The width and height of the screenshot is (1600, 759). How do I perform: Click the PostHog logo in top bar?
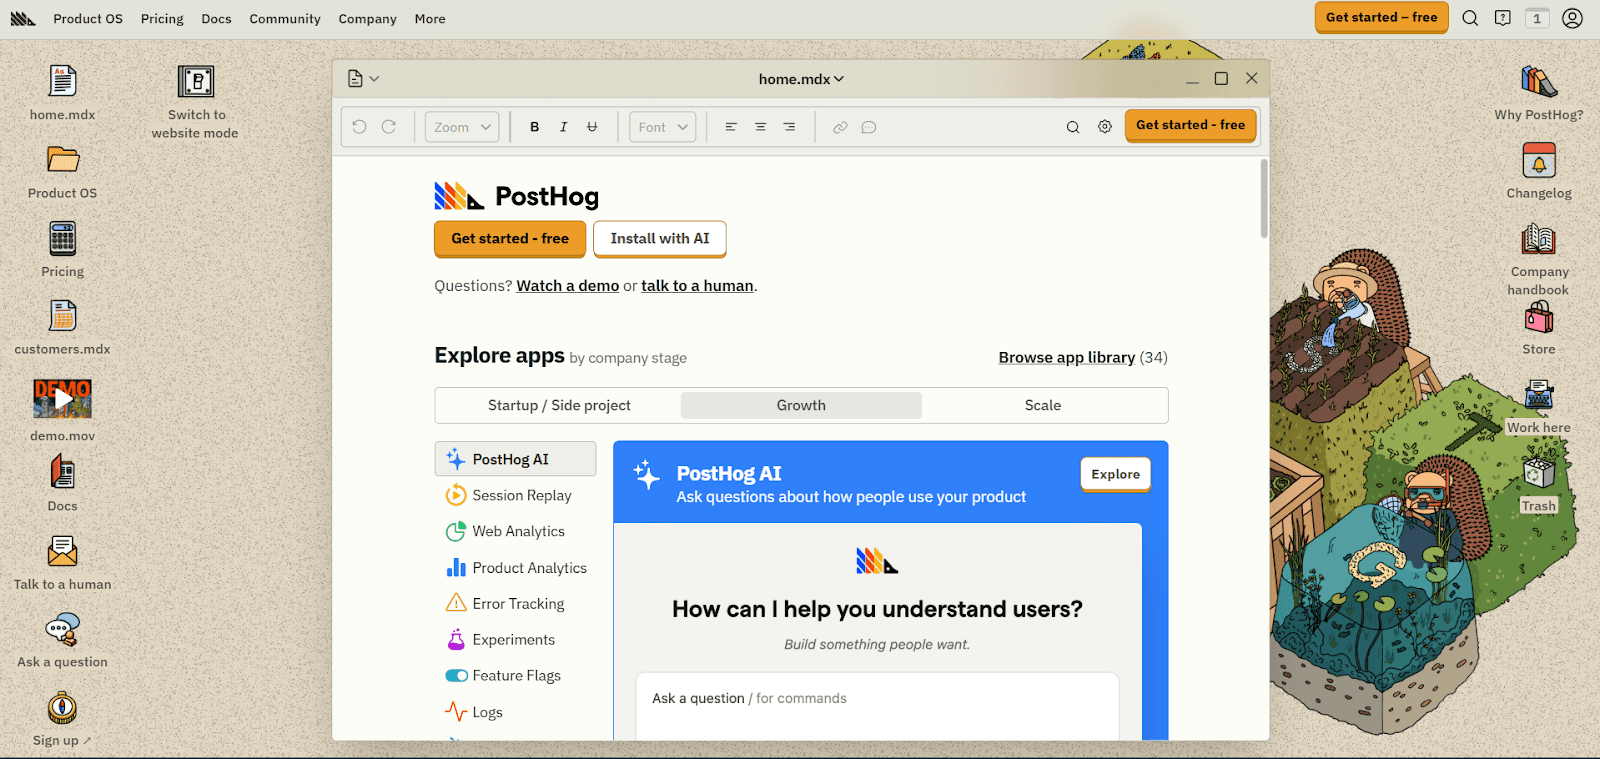pyautogui.click(x=23, y=18)
